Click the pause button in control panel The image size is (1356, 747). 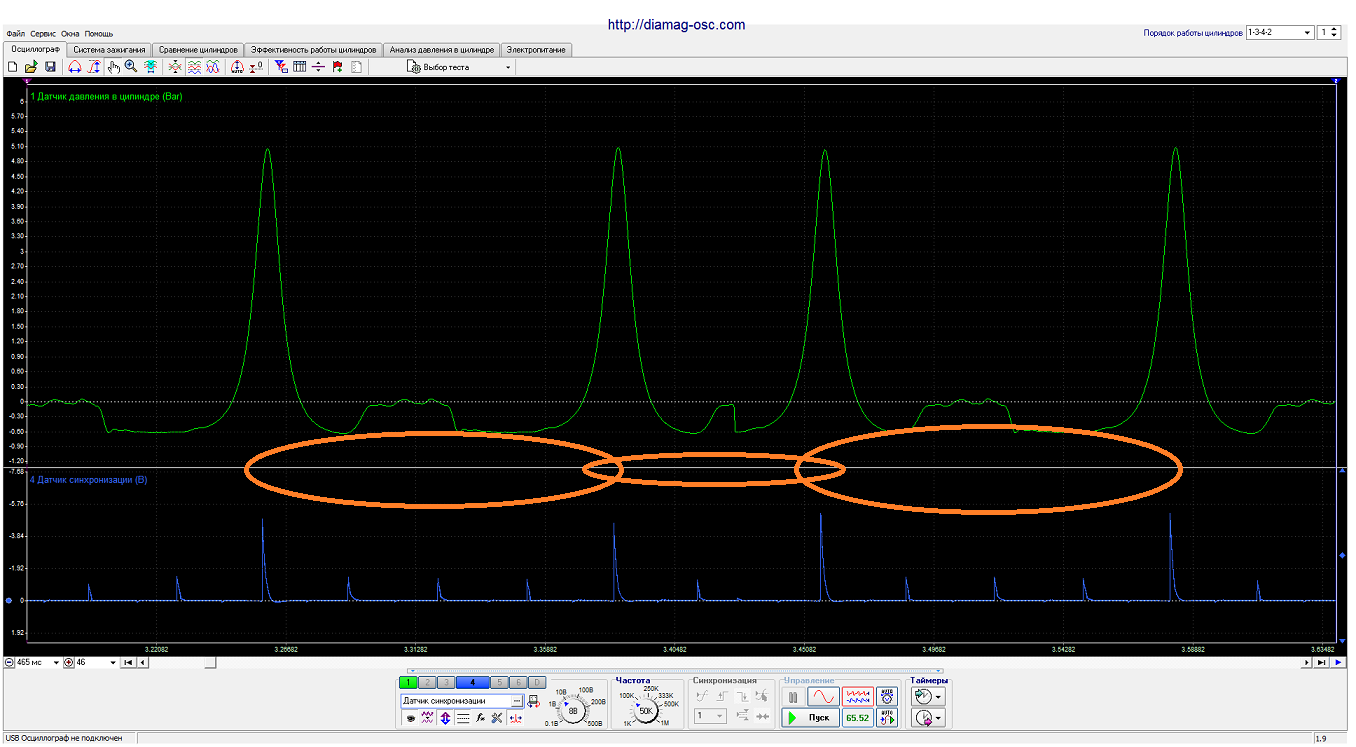(792, 696)
